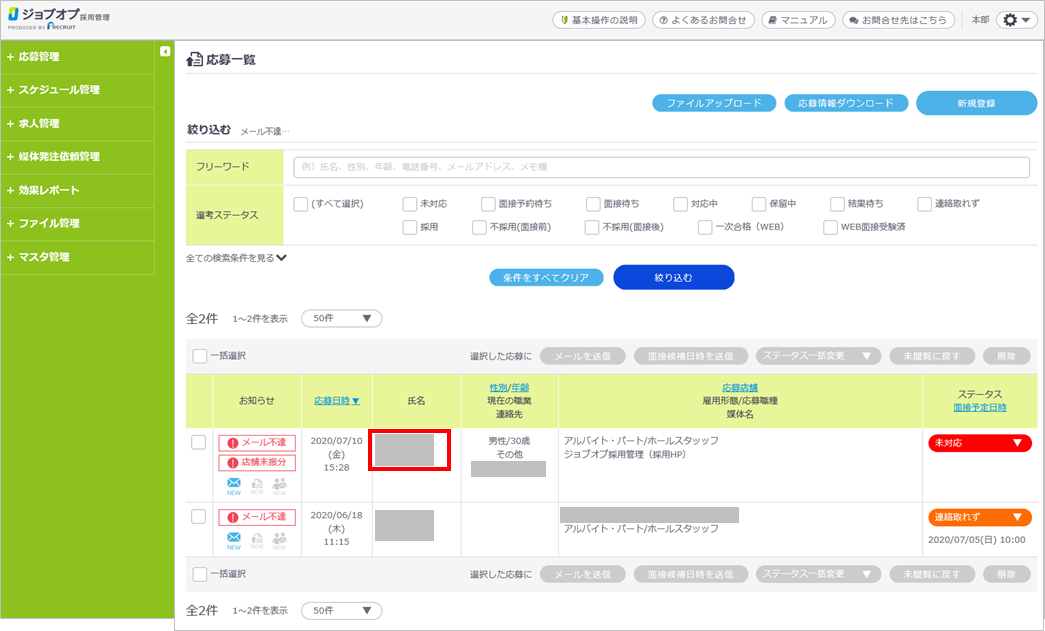Collapse the left sidebar with the arrow icon

tap(165, 51)
